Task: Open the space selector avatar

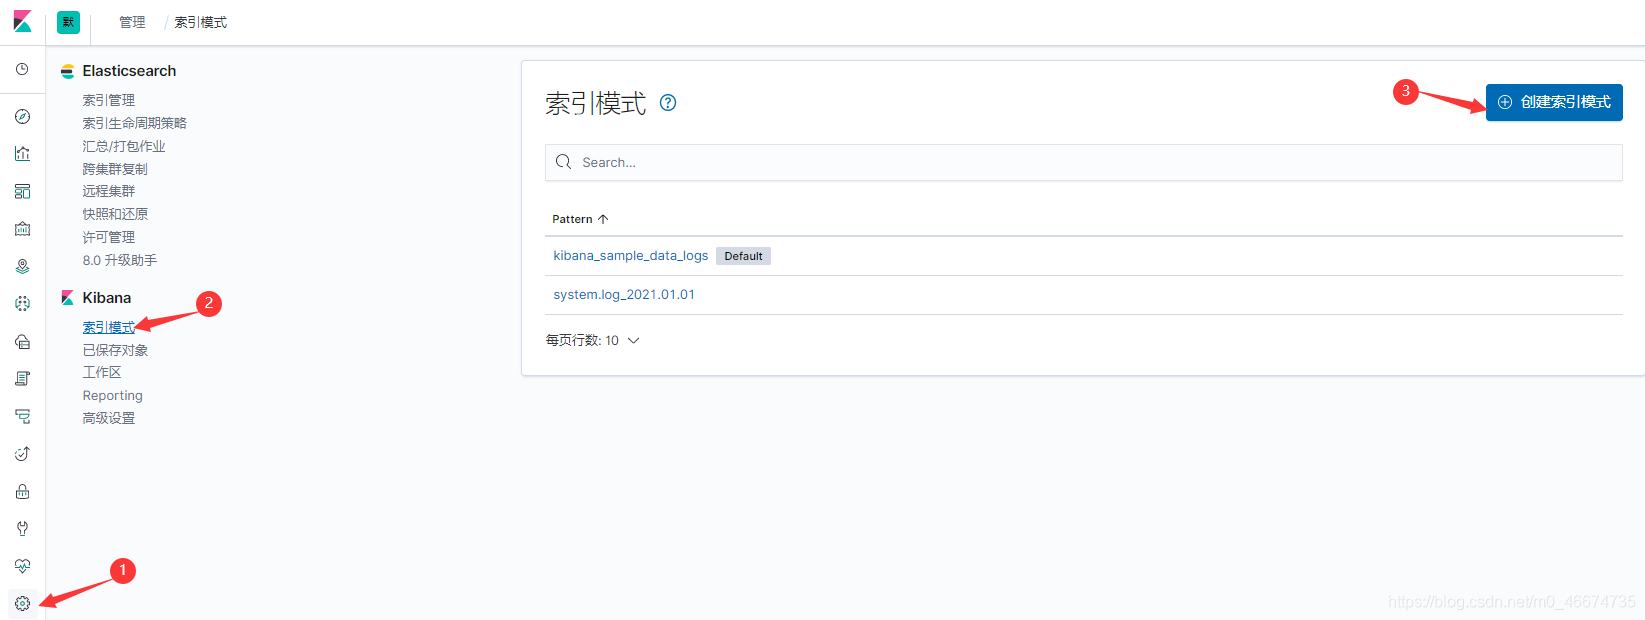Action: click(x=68, y=22)
